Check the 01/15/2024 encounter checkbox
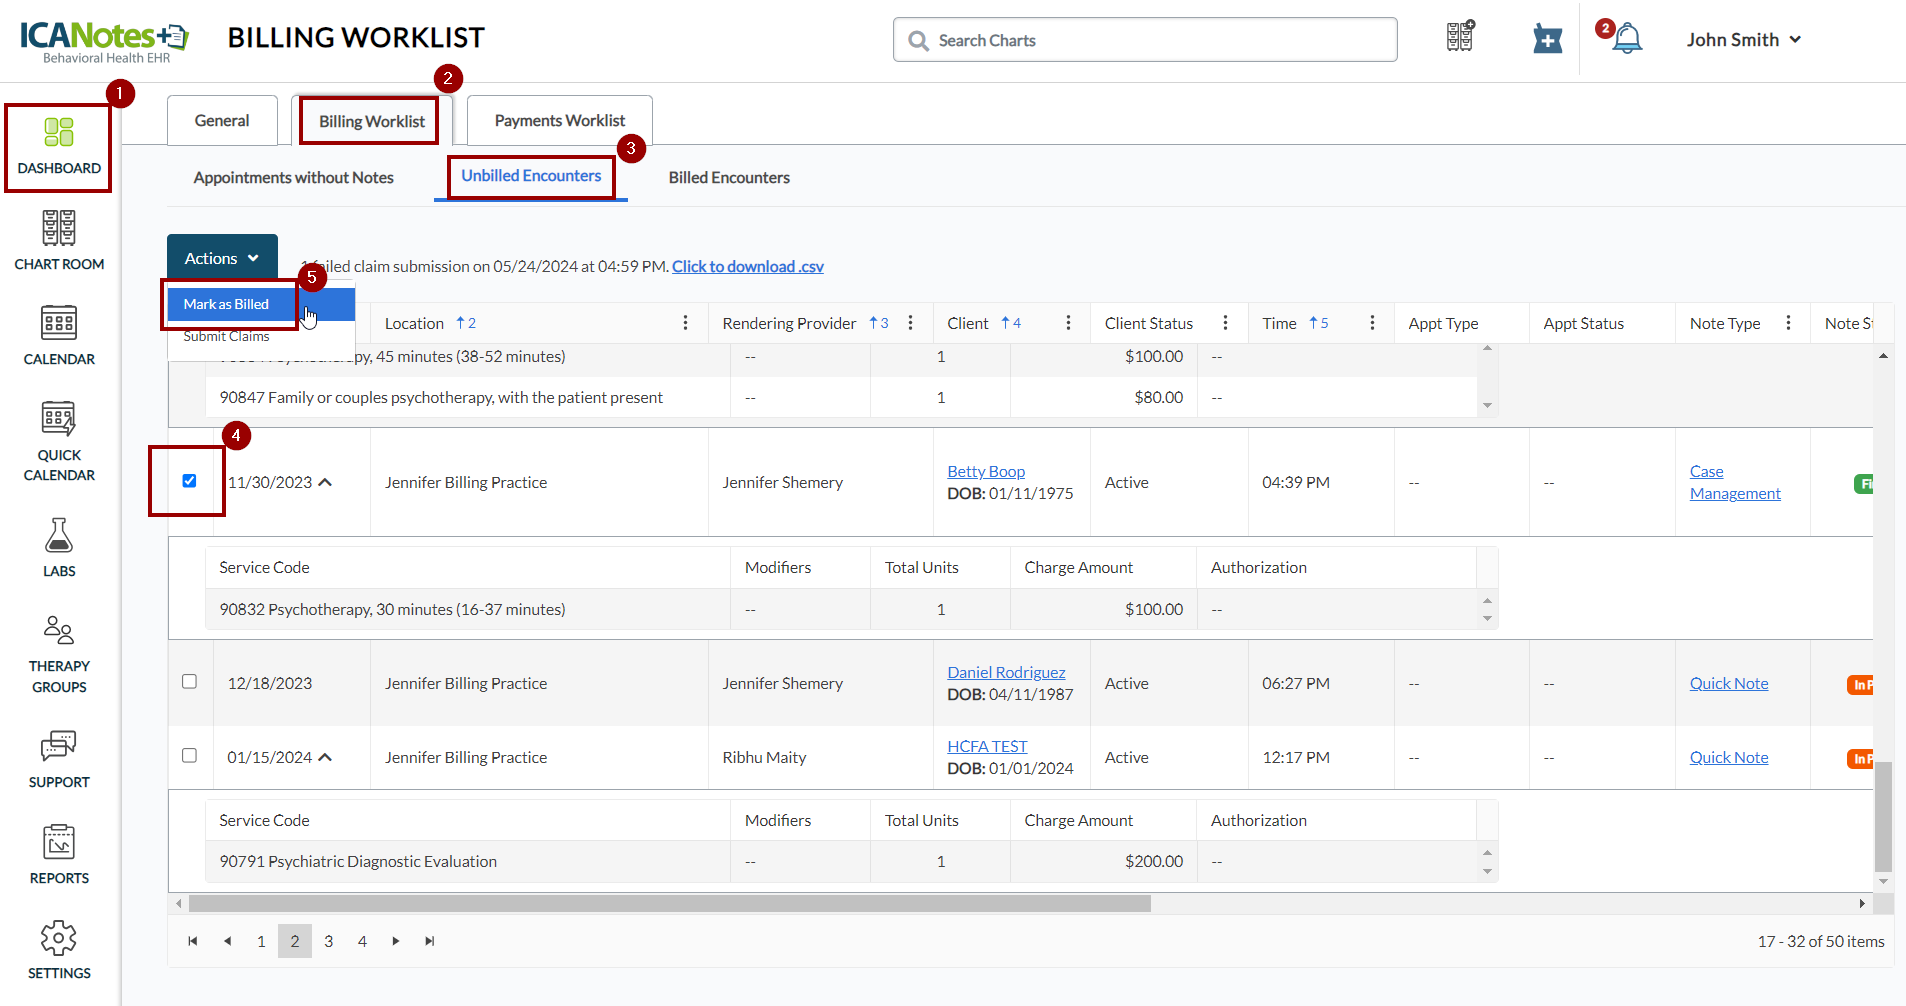This screenshot has width=1906, height=1006. pos(189,755)
